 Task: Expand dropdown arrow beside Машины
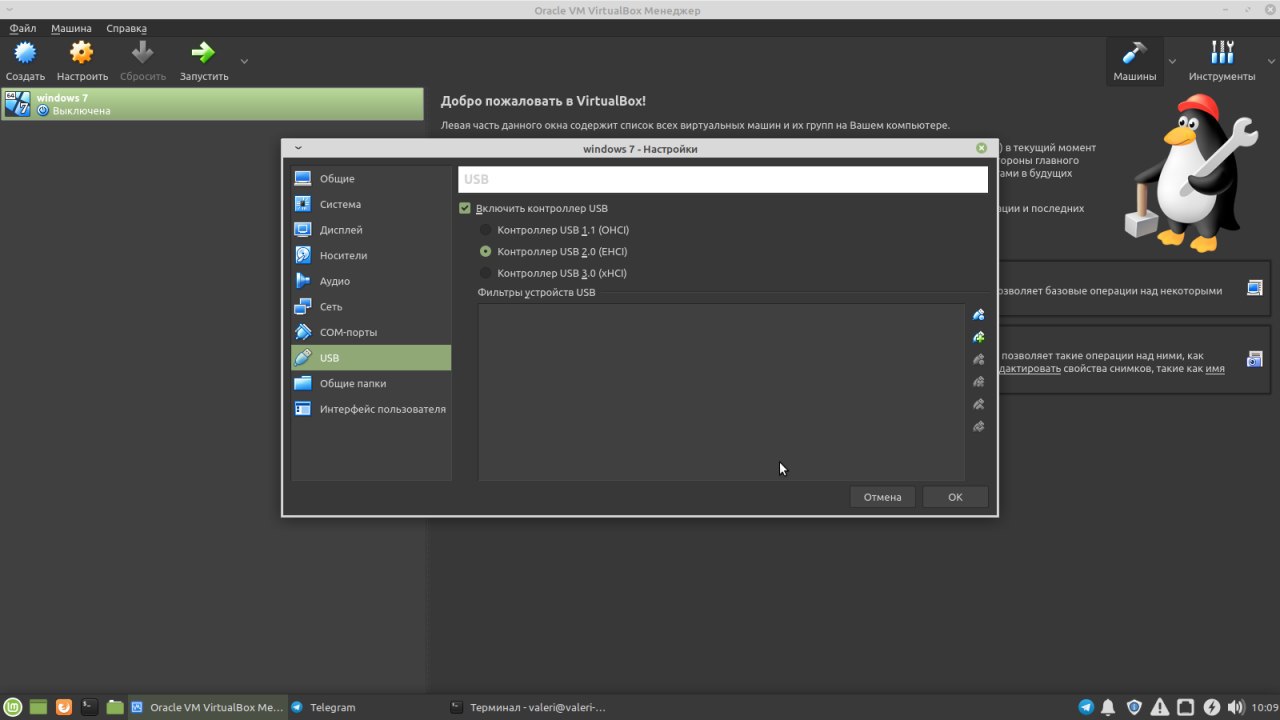click(x=1173, y=61)
